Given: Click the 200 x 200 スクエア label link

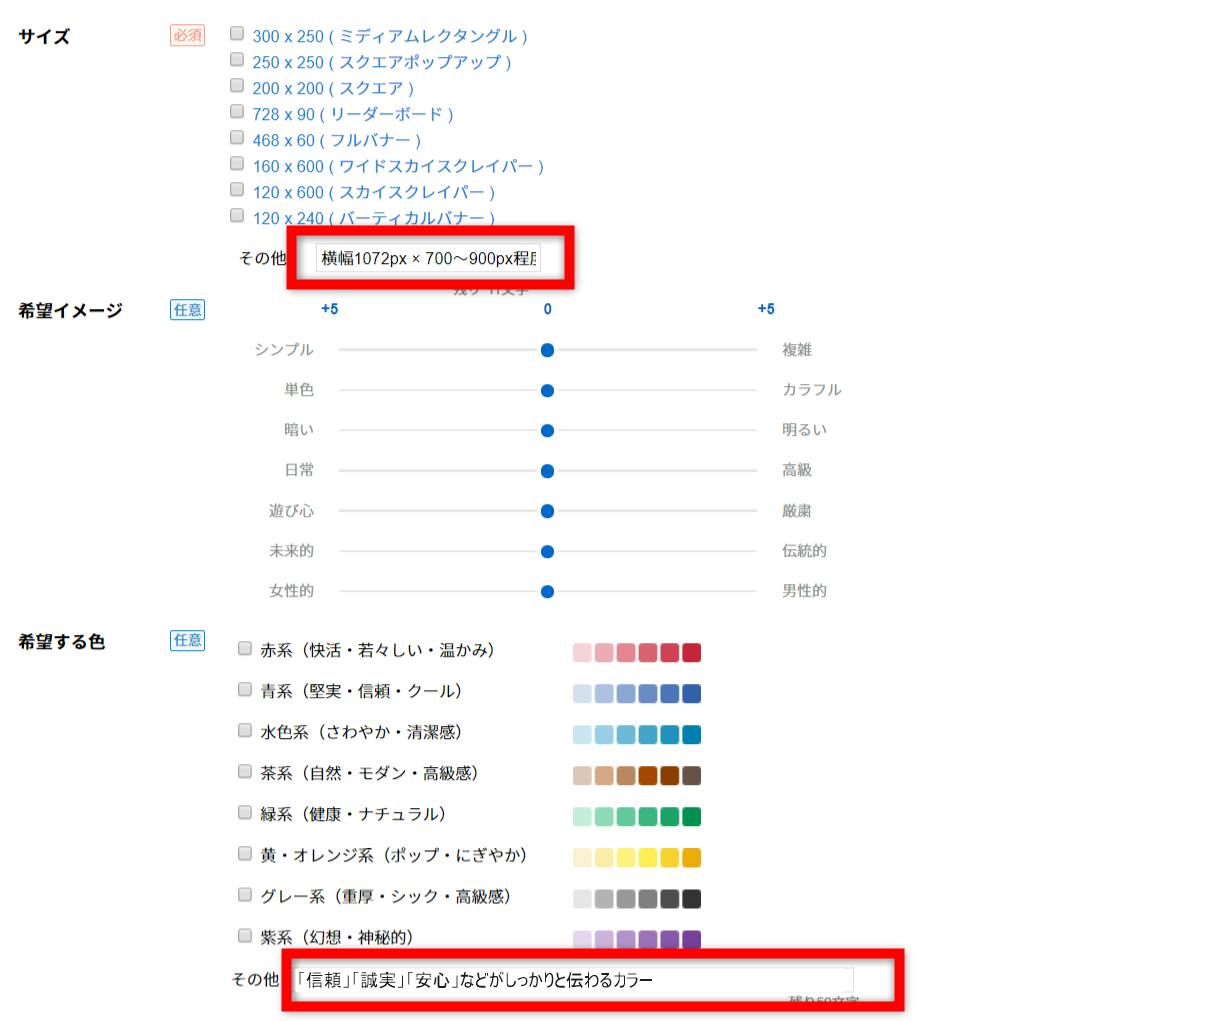Looking at the screenshot, I should pyautogui.click(x=333, y=88).
